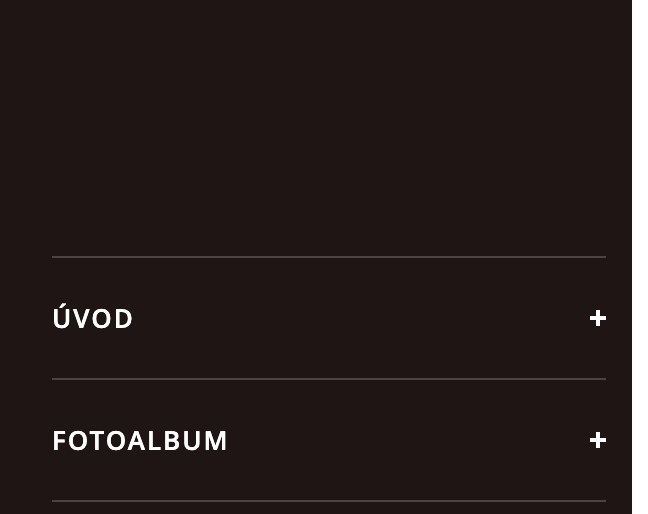Show FOTOALBUM submenu using its plus sign
Screen dimensions: 648x514
click(598, 440)
